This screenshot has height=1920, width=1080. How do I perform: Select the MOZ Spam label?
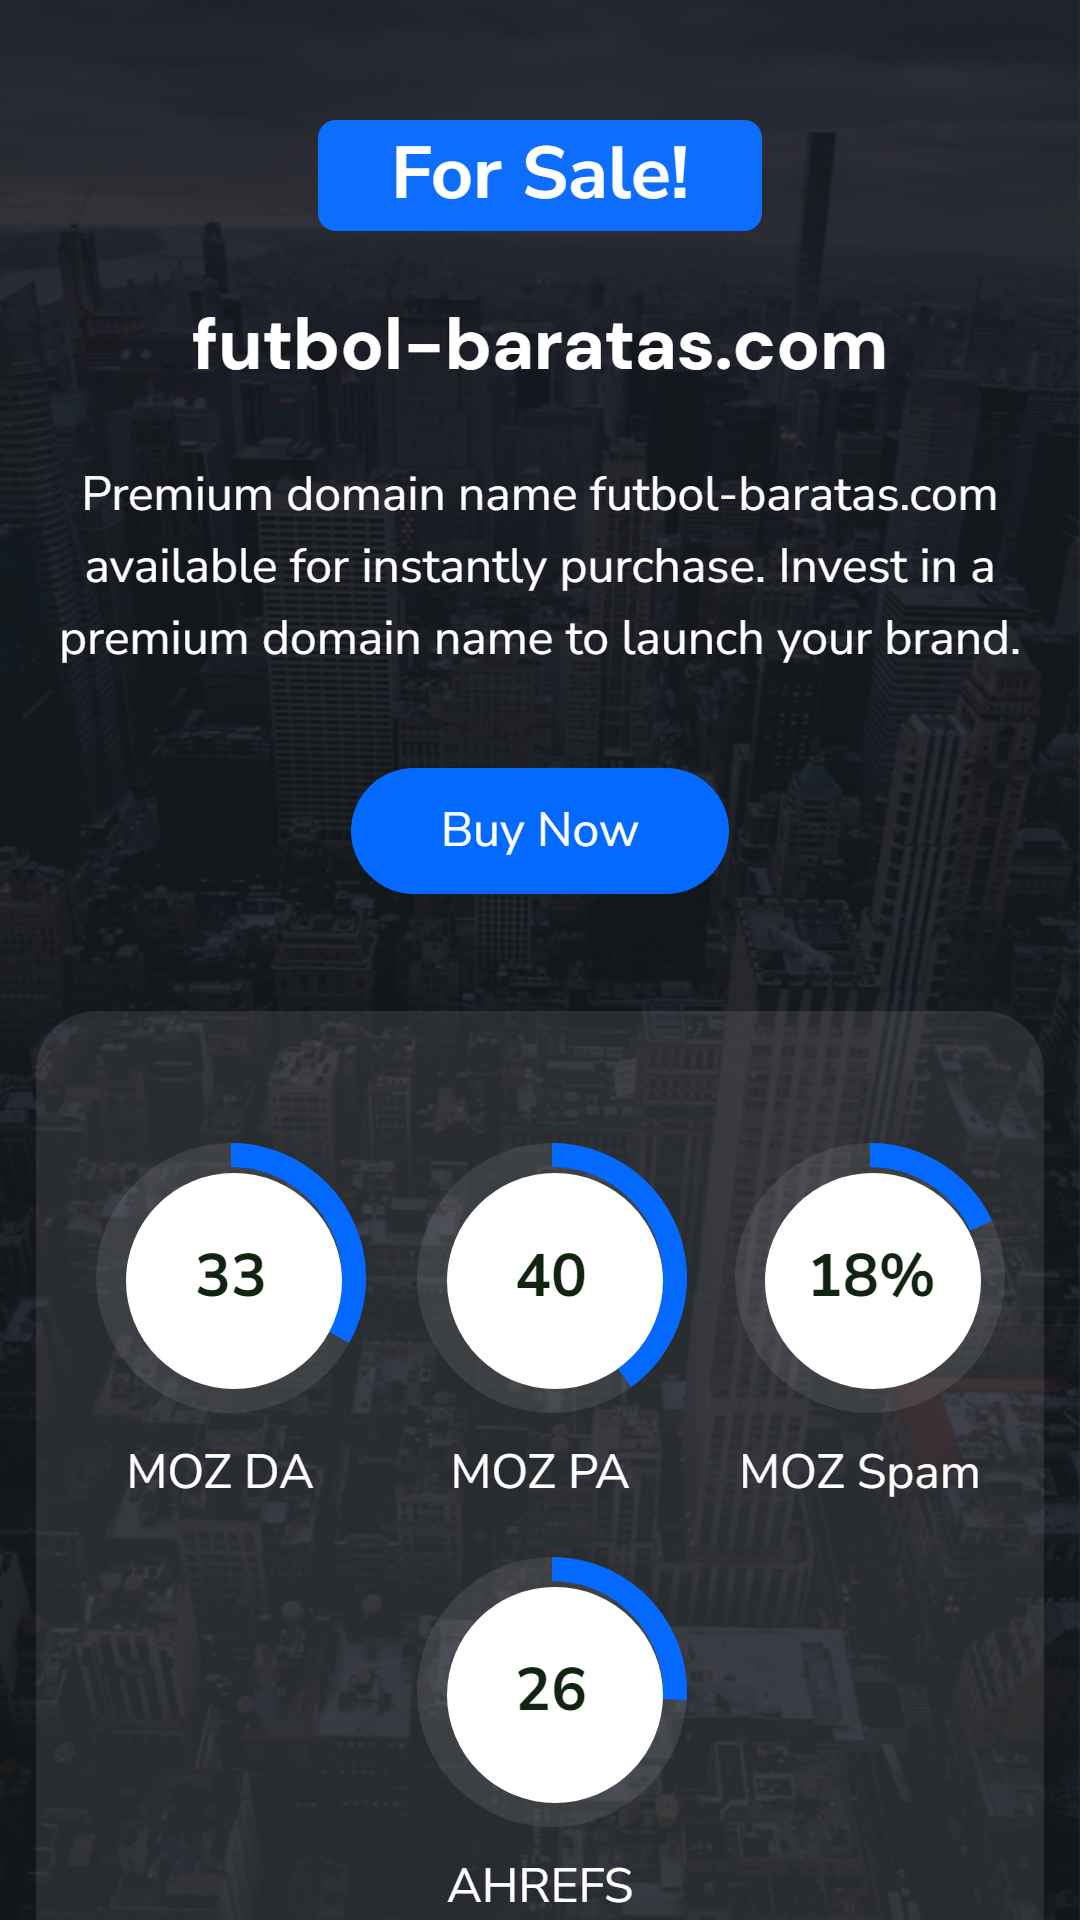[x=860, y=1472]
